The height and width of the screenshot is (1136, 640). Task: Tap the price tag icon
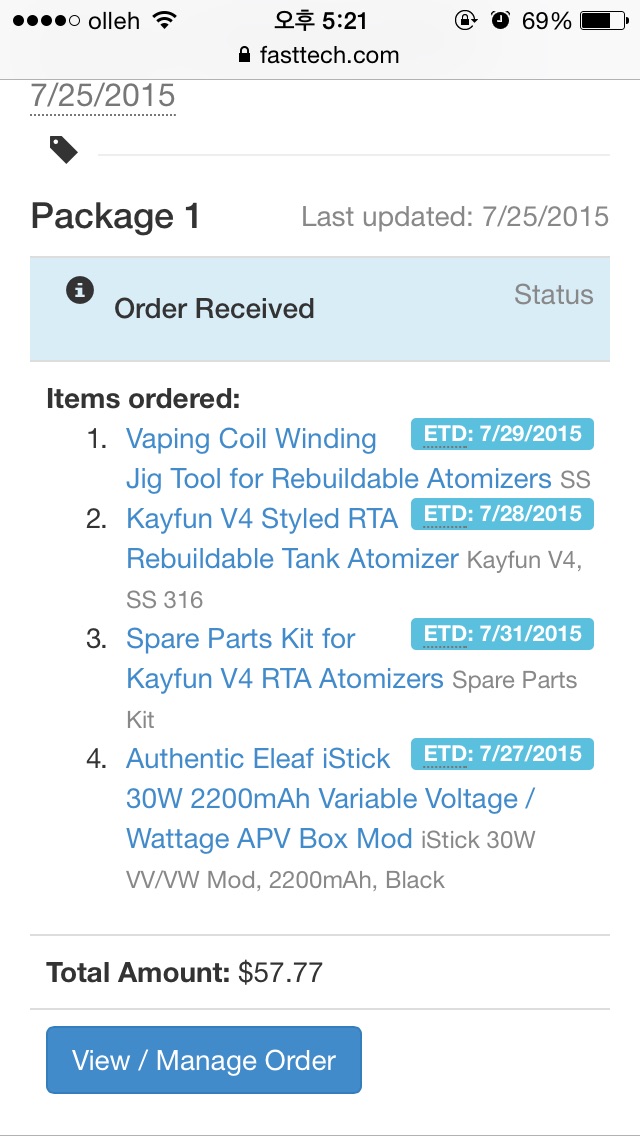(64, 150)
